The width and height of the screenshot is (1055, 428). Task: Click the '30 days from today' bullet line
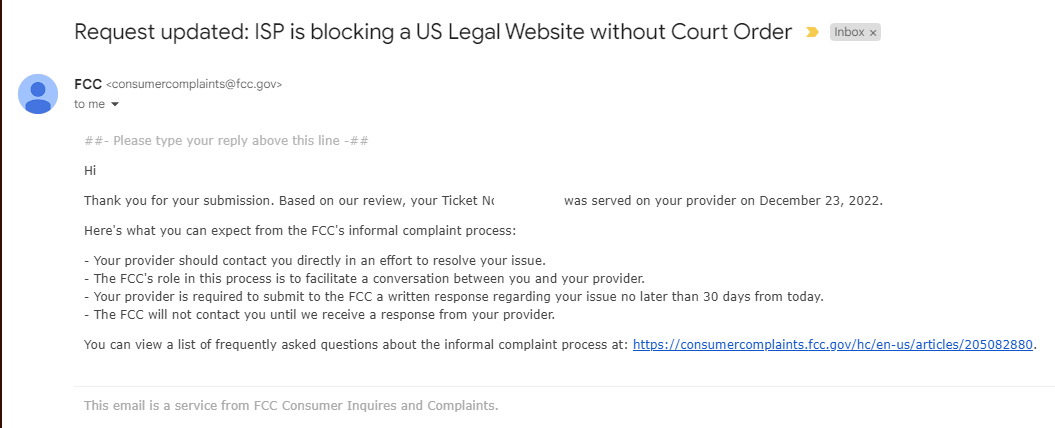[453, 297]
